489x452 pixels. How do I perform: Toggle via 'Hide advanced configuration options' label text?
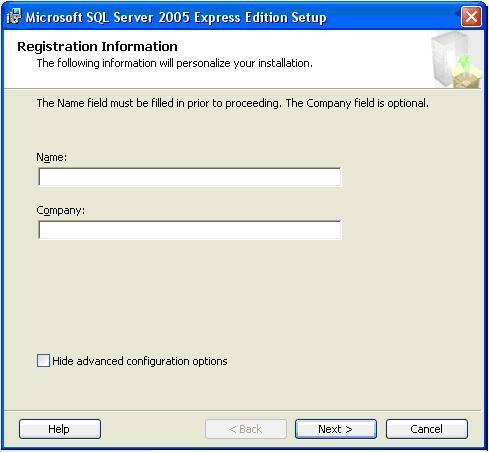pos(140,361)
